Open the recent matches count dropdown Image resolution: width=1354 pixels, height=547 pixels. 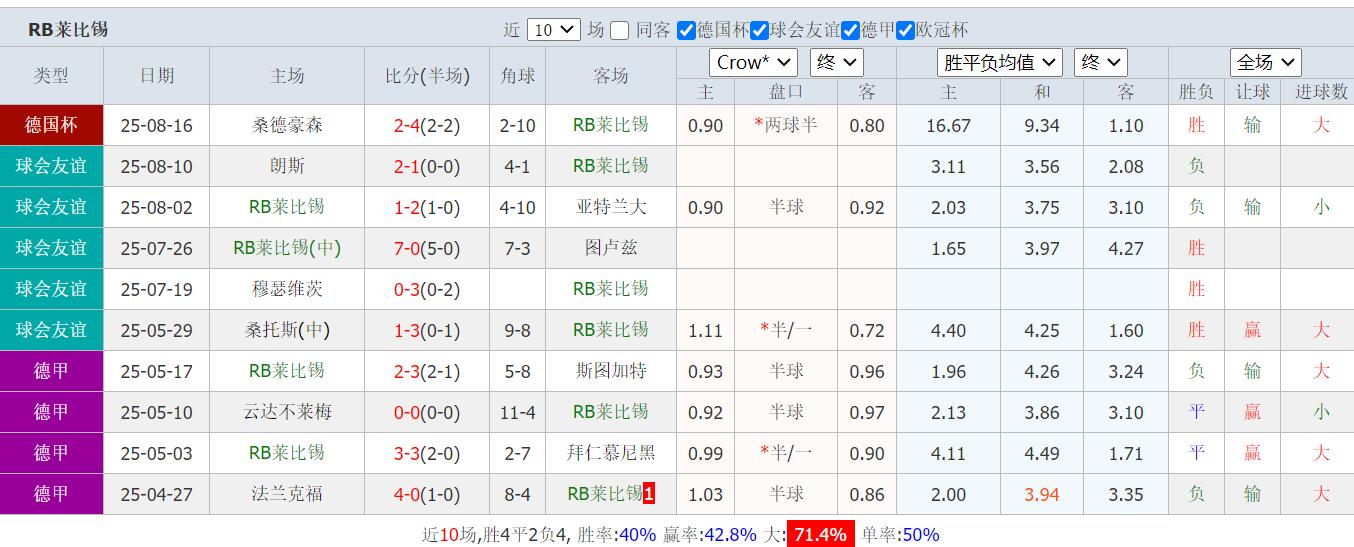[x=554, y=30]
